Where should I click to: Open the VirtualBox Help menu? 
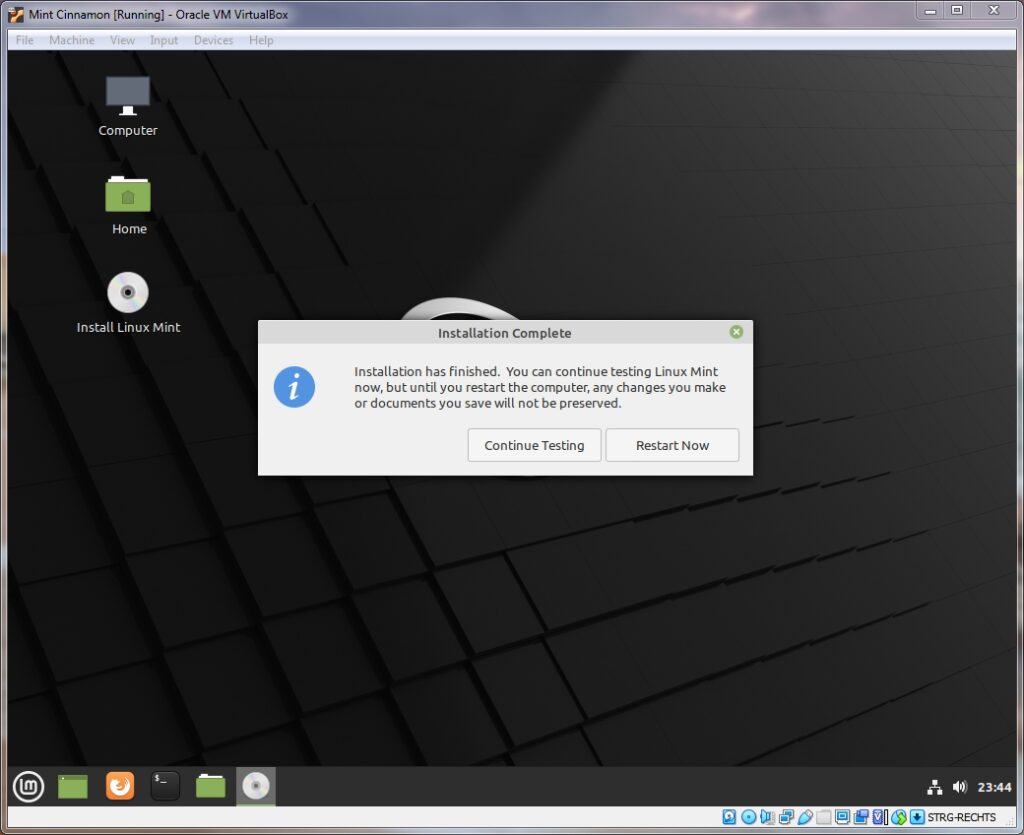261,40
